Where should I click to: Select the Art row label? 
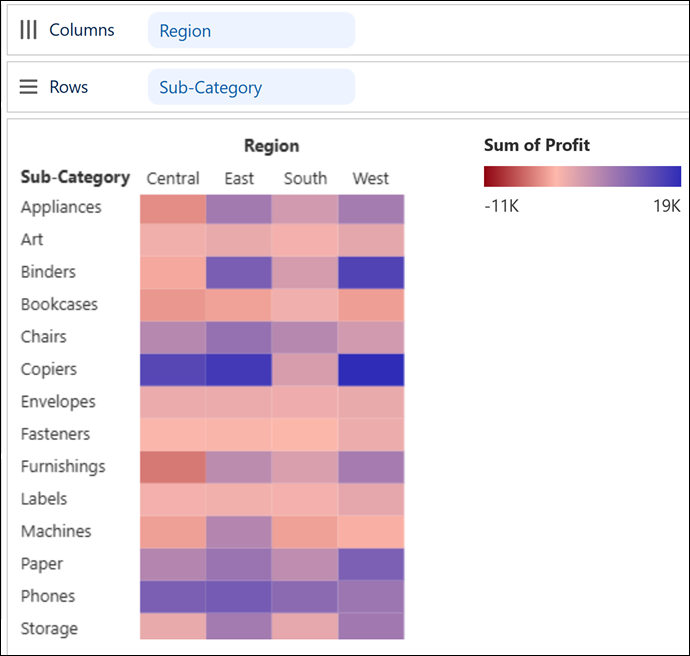[32, 240]
